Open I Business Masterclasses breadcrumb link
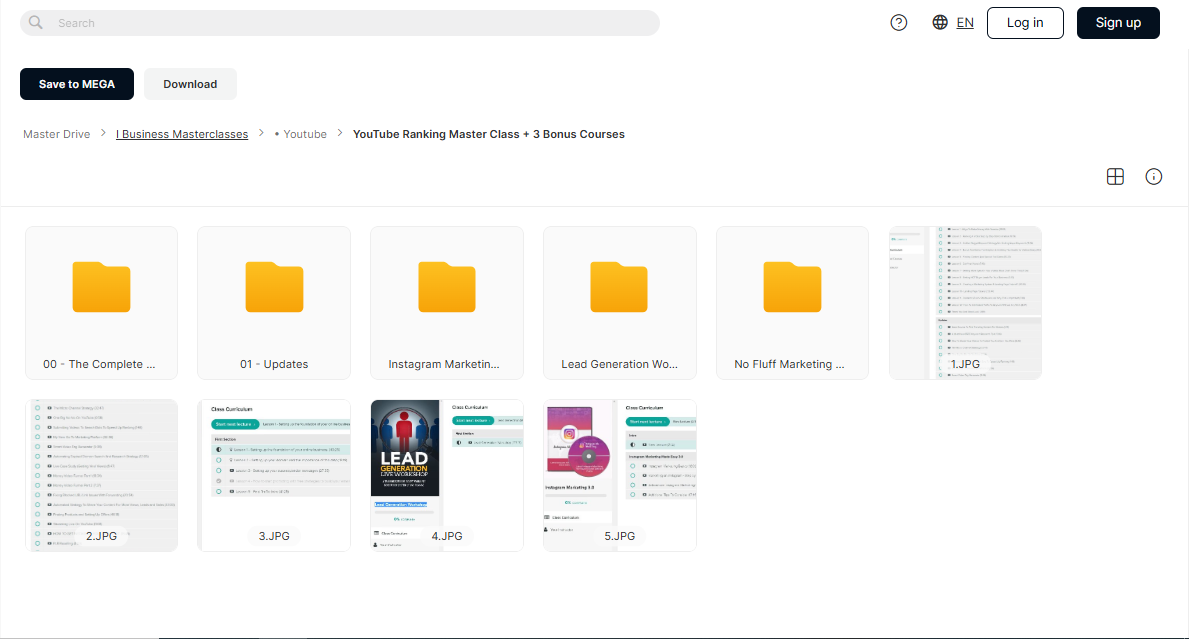 [x=182, y=134]
